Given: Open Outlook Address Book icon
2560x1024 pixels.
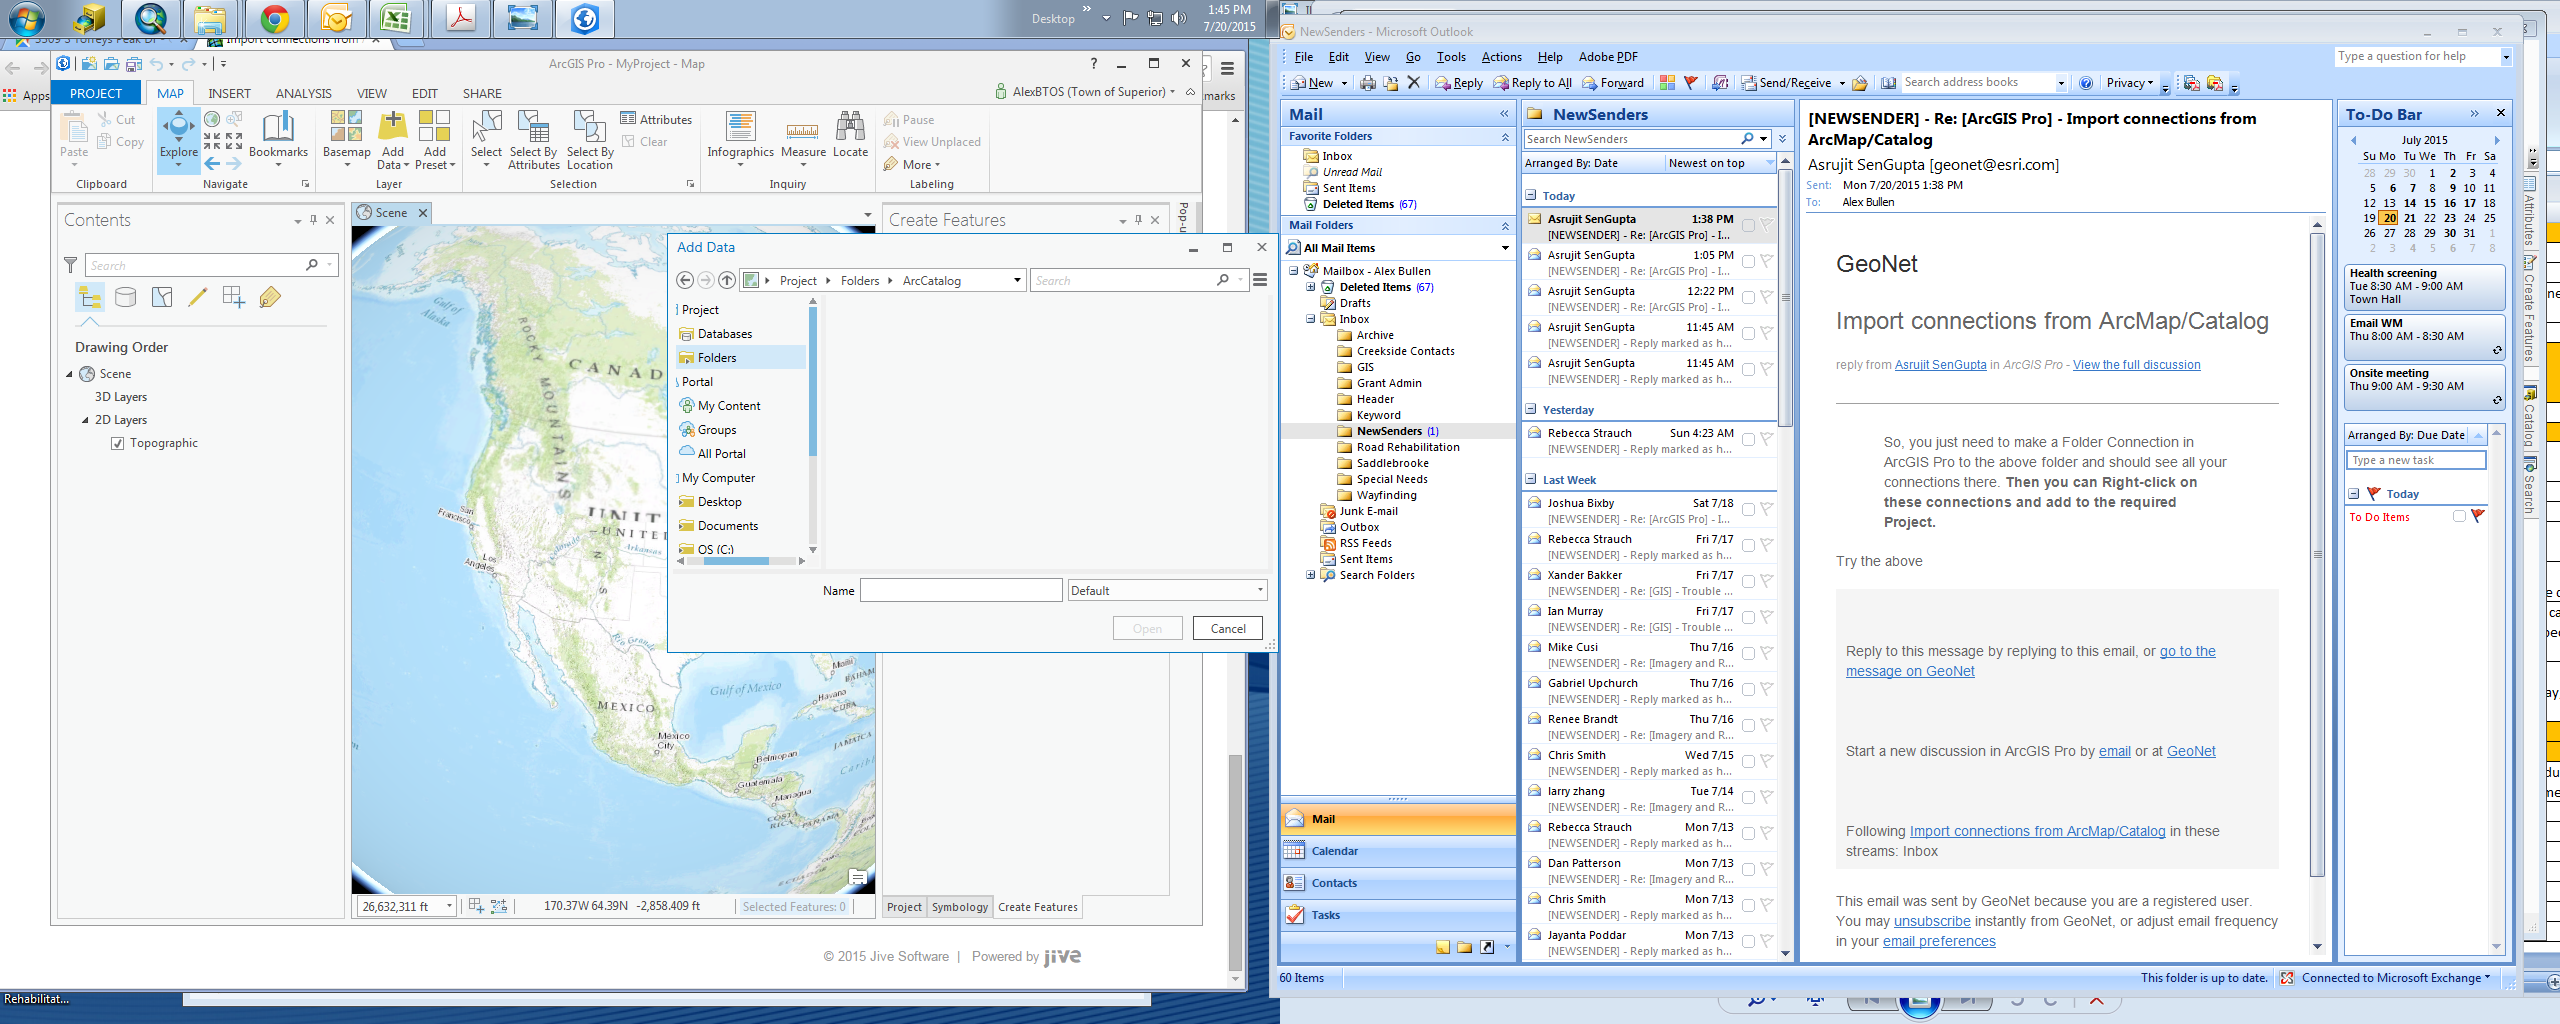Looking at the screenshot, I should 1888,83.
